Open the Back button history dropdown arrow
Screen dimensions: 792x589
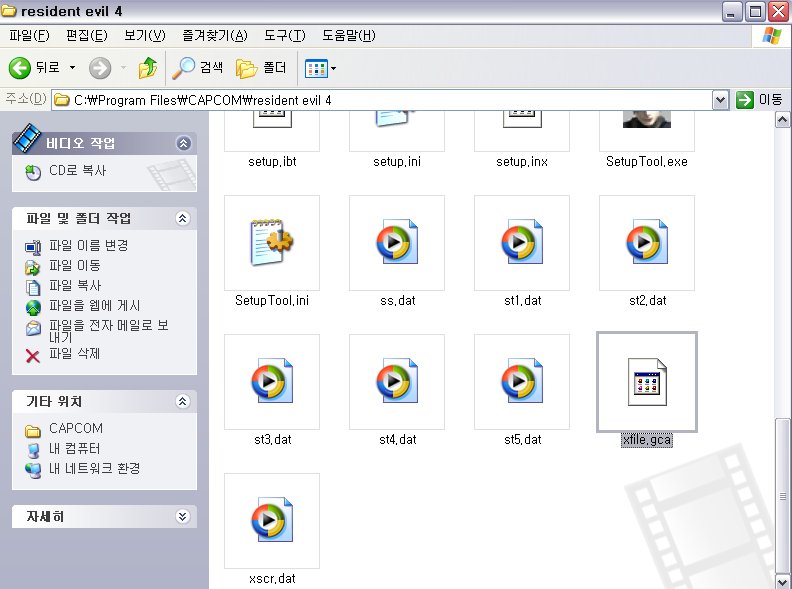tap(72, 68)
